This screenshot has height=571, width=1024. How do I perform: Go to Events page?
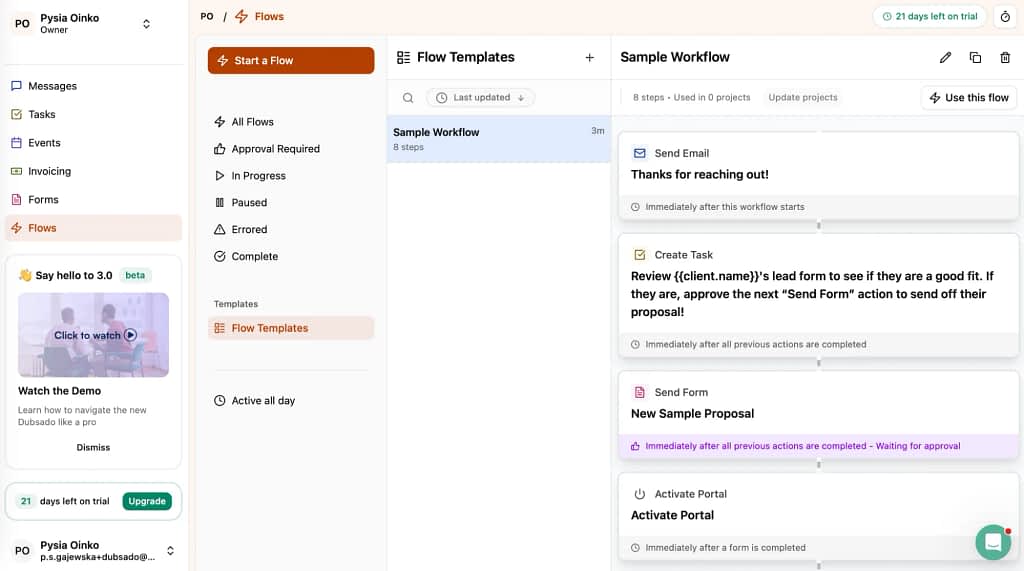tap(93, 142)
